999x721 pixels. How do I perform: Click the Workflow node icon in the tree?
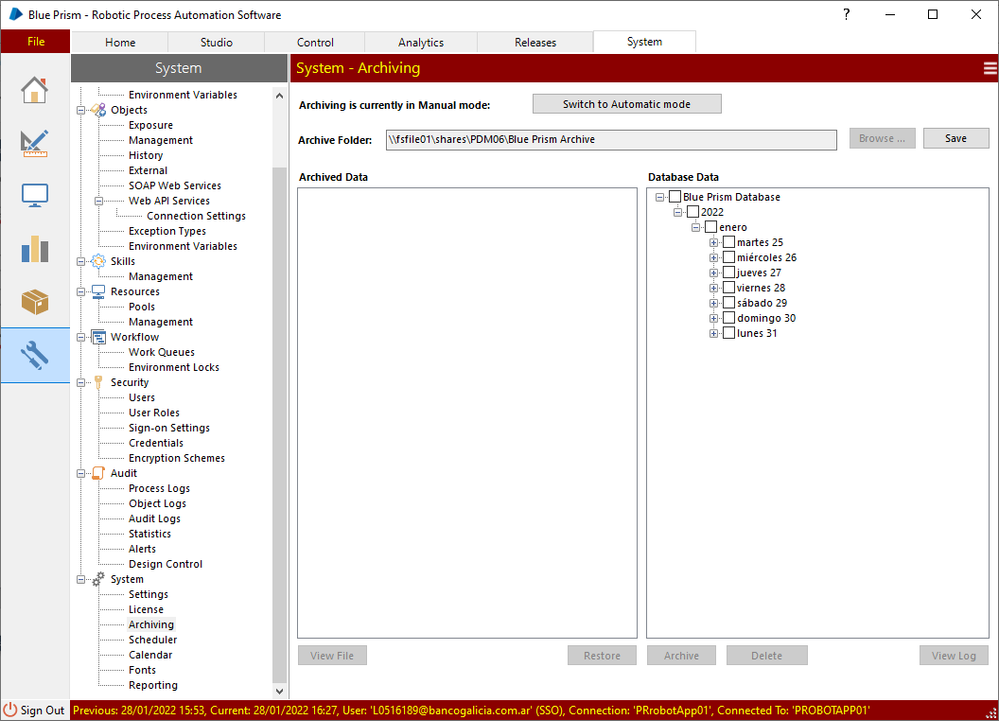pos(98,337)
